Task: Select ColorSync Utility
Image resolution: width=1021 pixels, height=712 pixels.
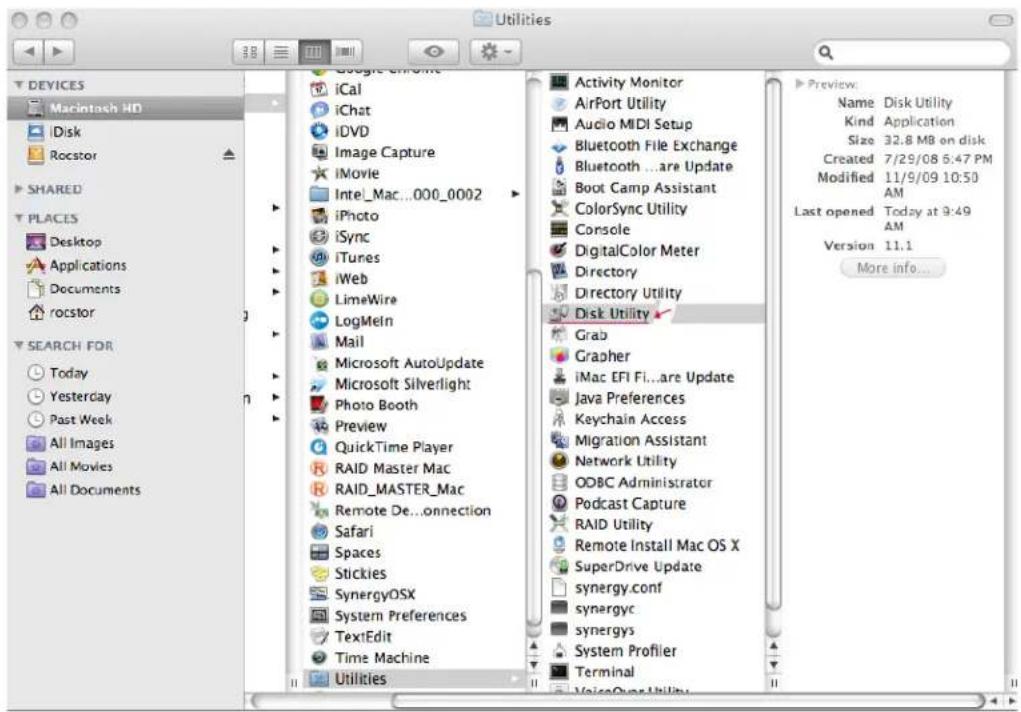Action: 619,208
